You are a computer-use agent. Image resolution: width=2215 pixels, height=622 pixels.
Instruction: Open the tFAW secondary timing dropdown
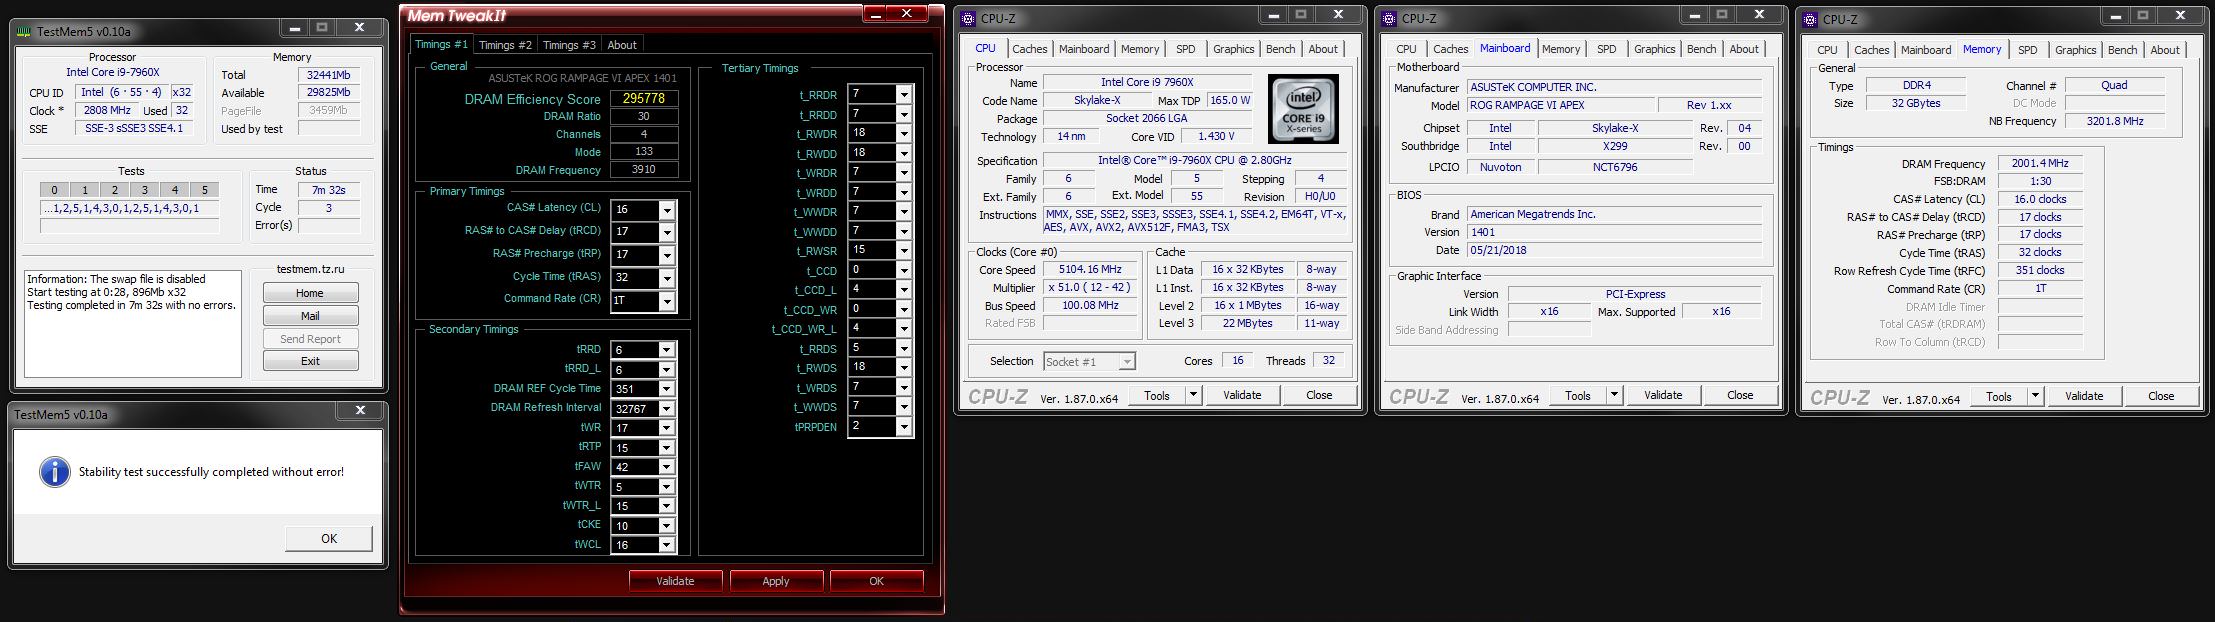coord(666,467)
